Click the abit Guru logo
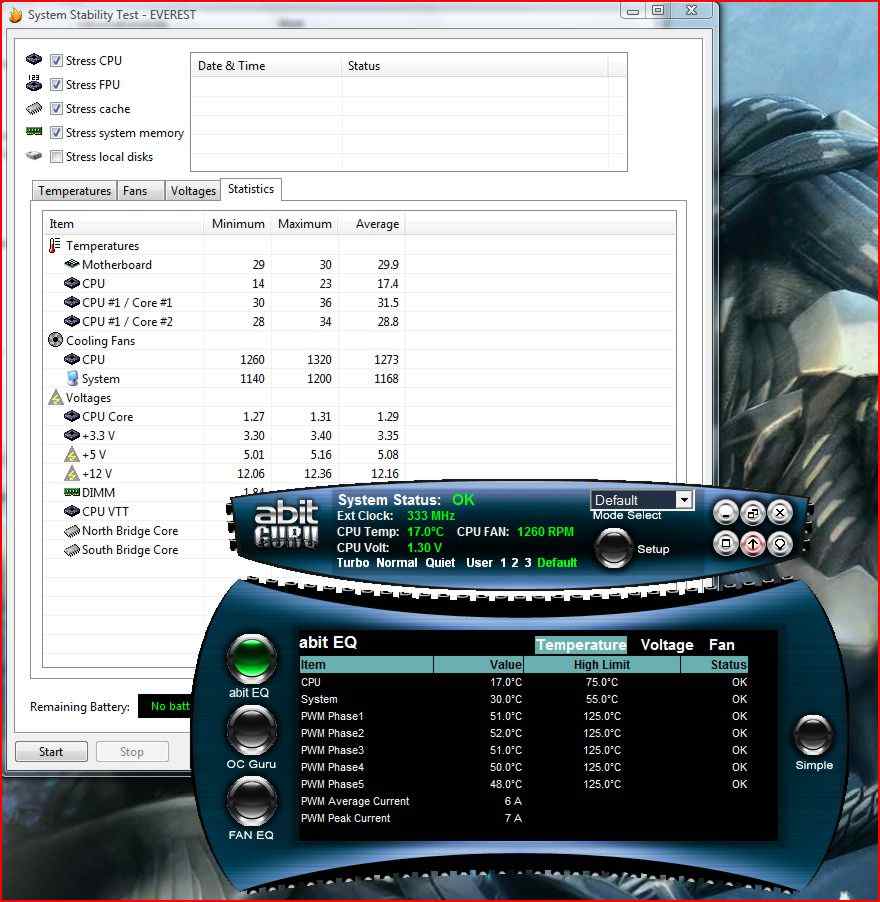The image size is (880, 902). point(286,523)
